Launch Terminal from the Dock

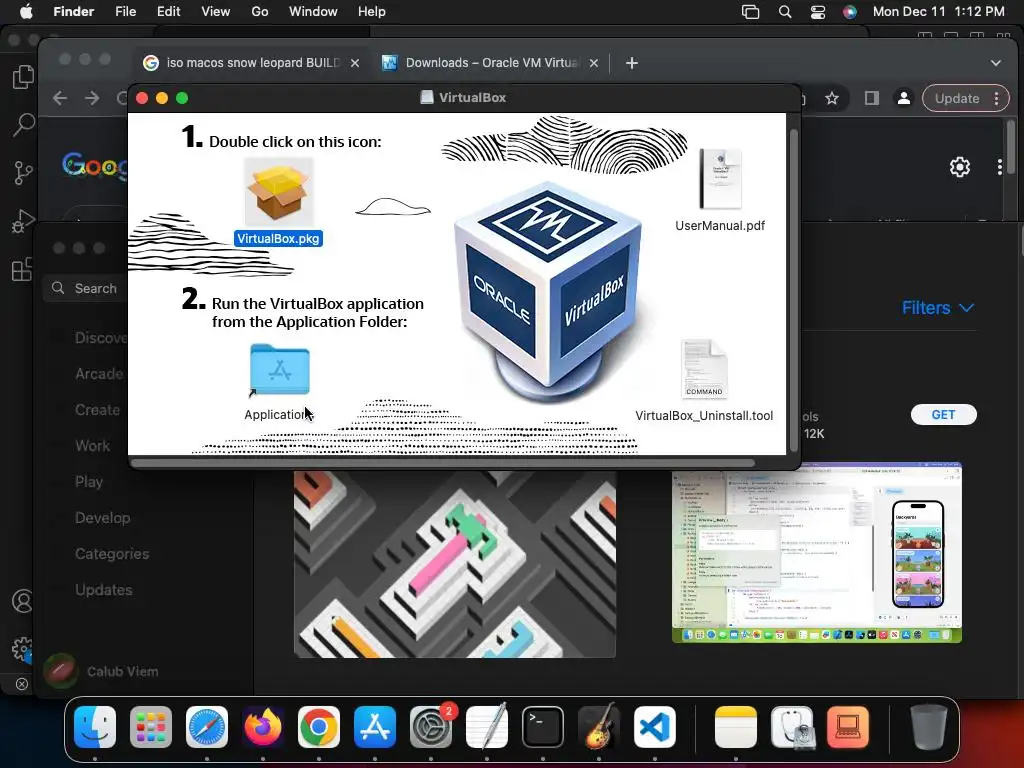click(x=543, y=727)
